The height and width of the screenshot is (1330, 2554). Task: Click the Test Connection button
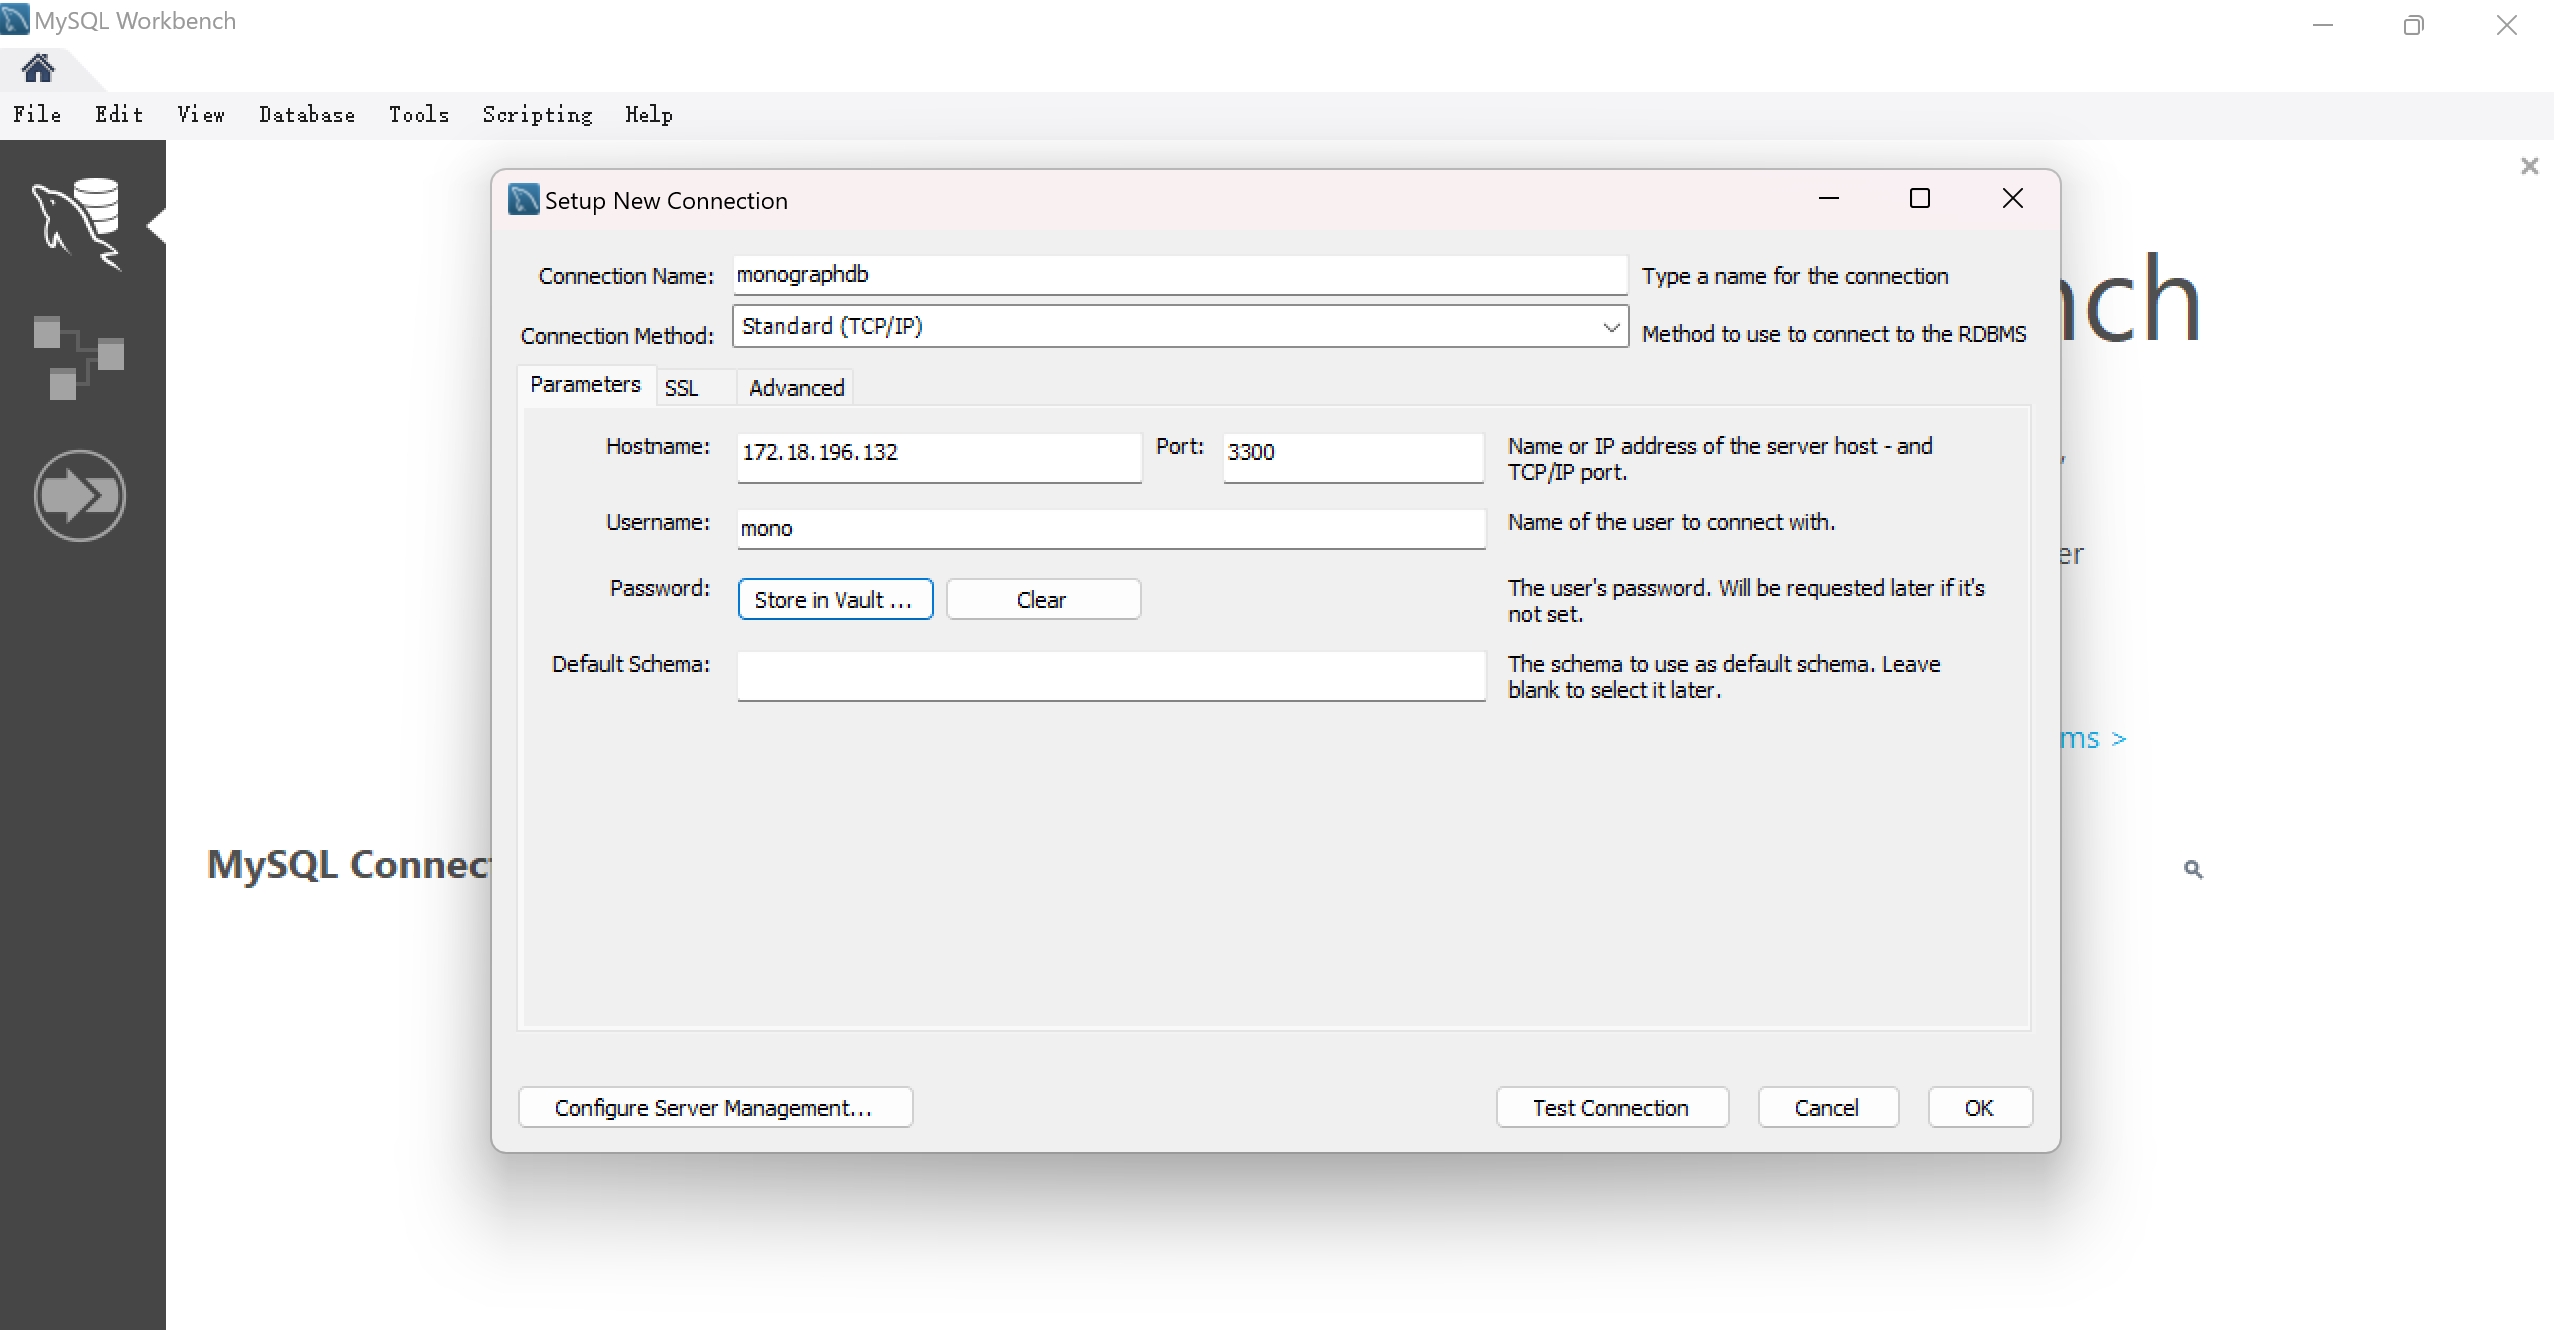(1612, 1108)
